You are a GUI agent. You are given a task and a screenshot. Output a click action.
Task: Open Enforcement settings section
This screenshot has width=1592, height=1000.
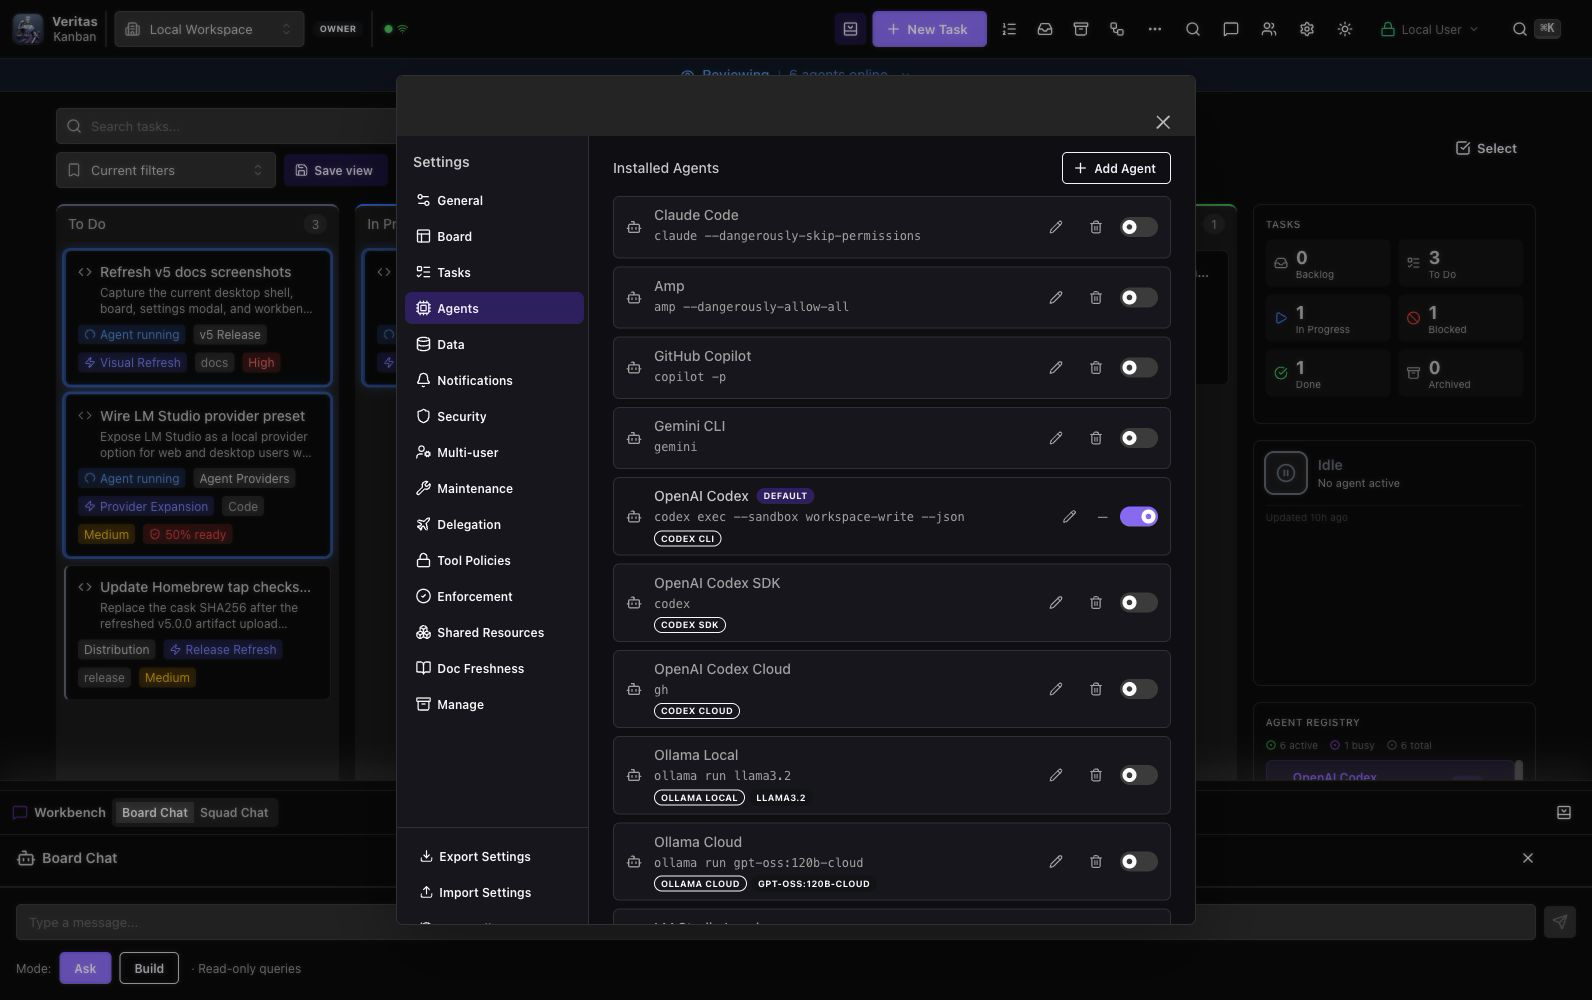pos(494,596)
